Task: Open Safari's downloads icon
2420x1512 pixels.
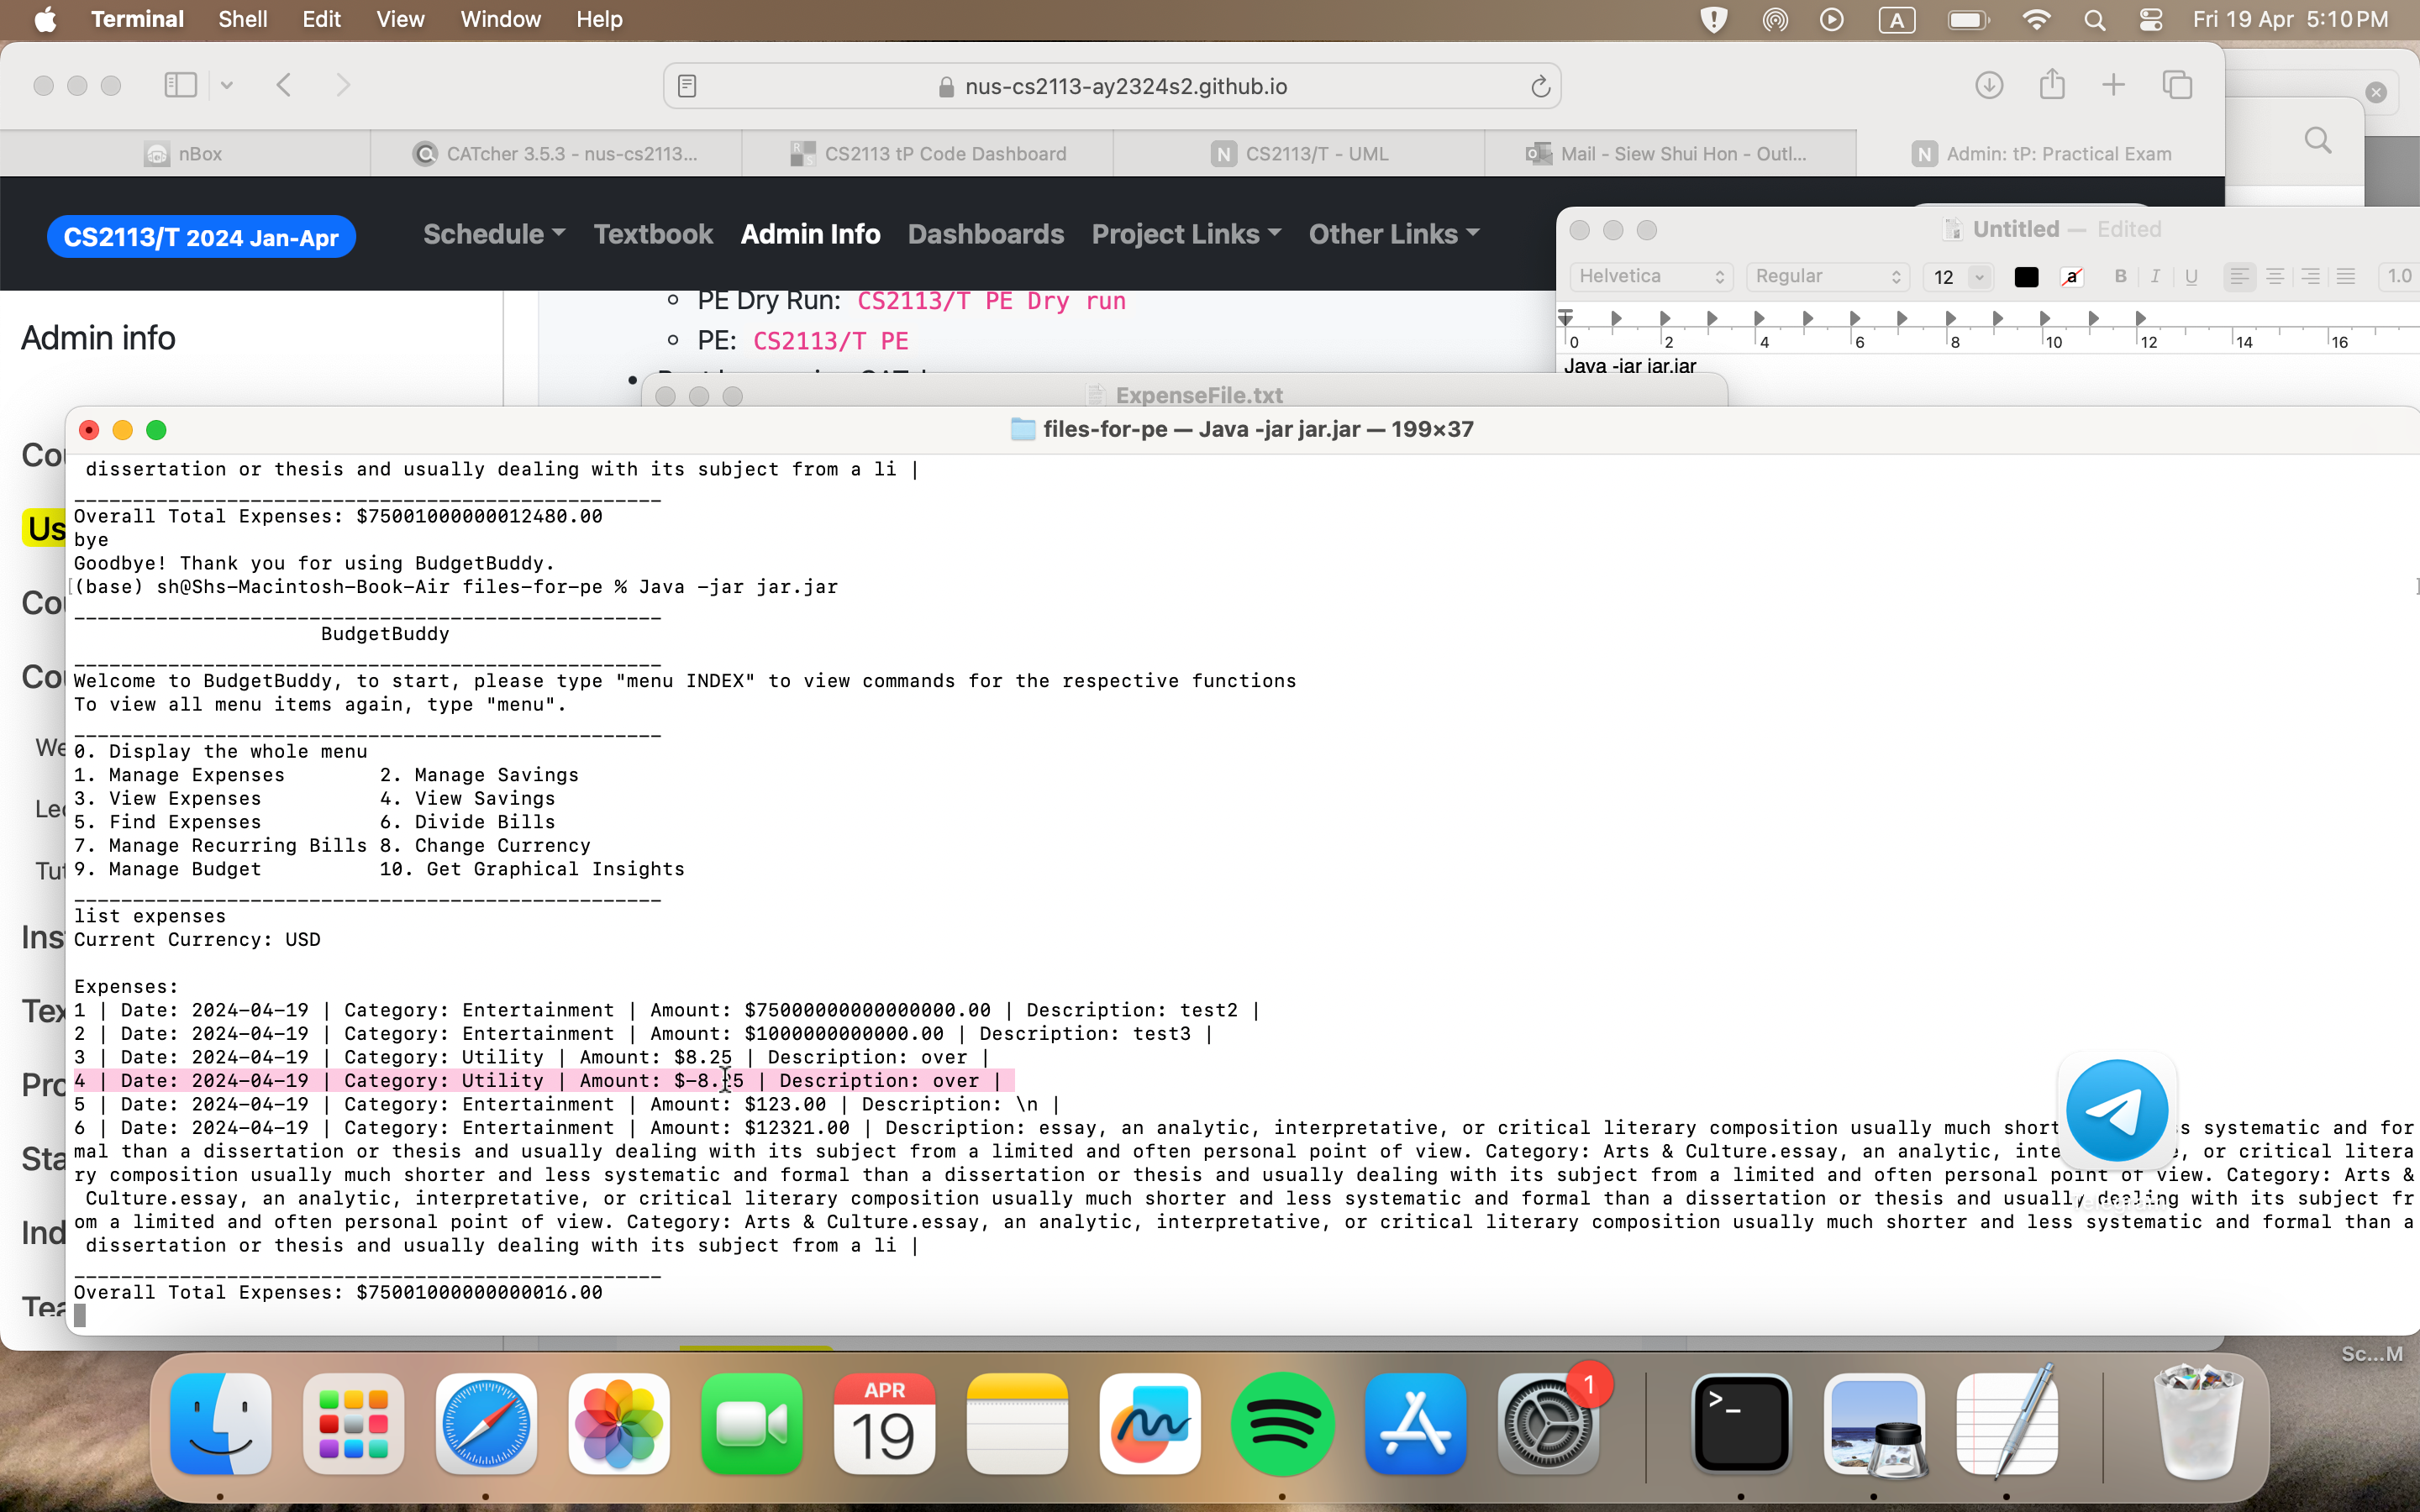Action: tap(1989, 85)
